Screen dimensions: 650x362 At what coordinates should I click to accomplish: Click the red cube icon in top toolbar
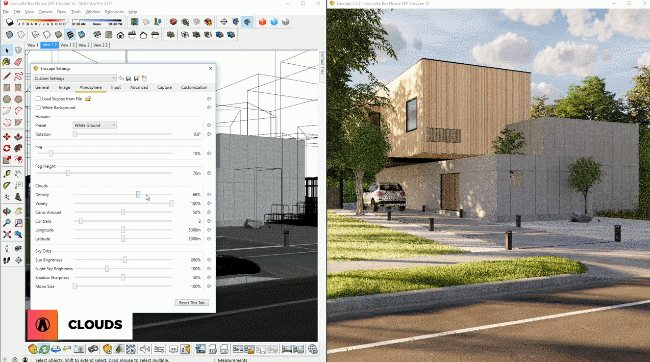[262, 22]
